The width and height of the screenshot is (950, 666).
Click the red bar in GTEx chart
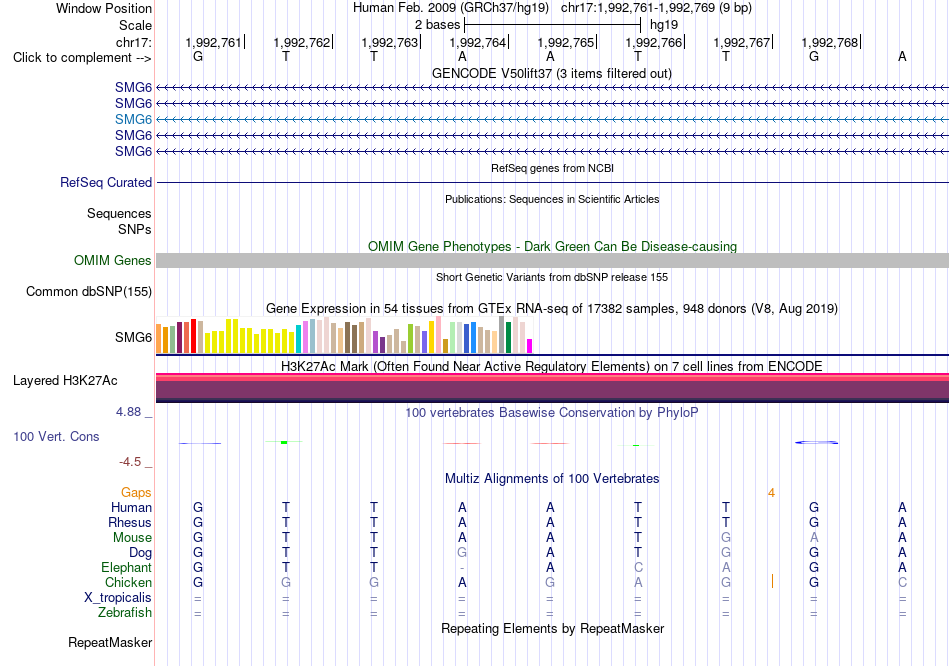pos(193,336)
